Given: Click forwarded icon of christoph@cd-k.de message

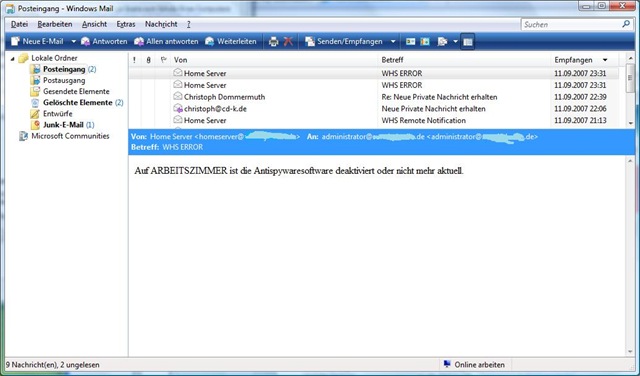Looking at the screenshot, I should tap(178, 108).
